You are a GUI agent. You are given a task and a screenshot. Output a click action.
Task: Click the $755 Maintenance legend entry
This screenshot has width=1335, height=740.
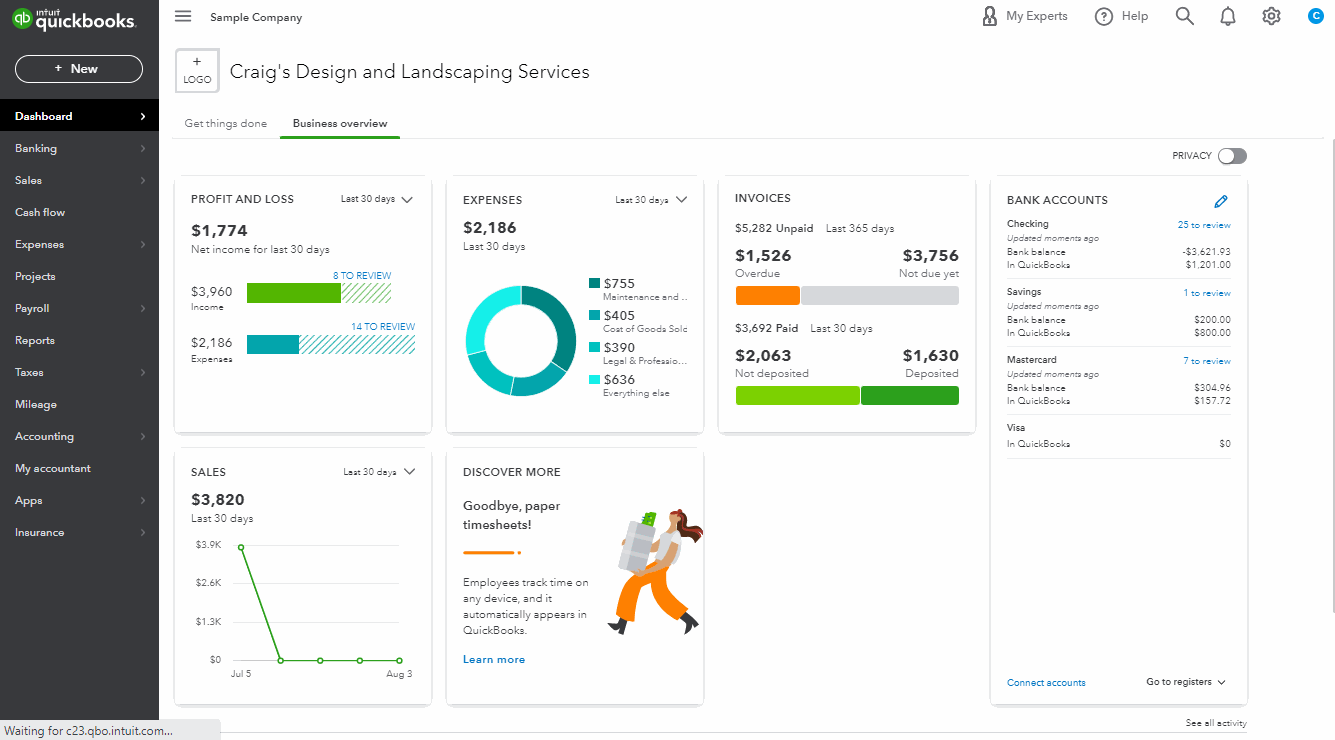(x=639, y=289)
